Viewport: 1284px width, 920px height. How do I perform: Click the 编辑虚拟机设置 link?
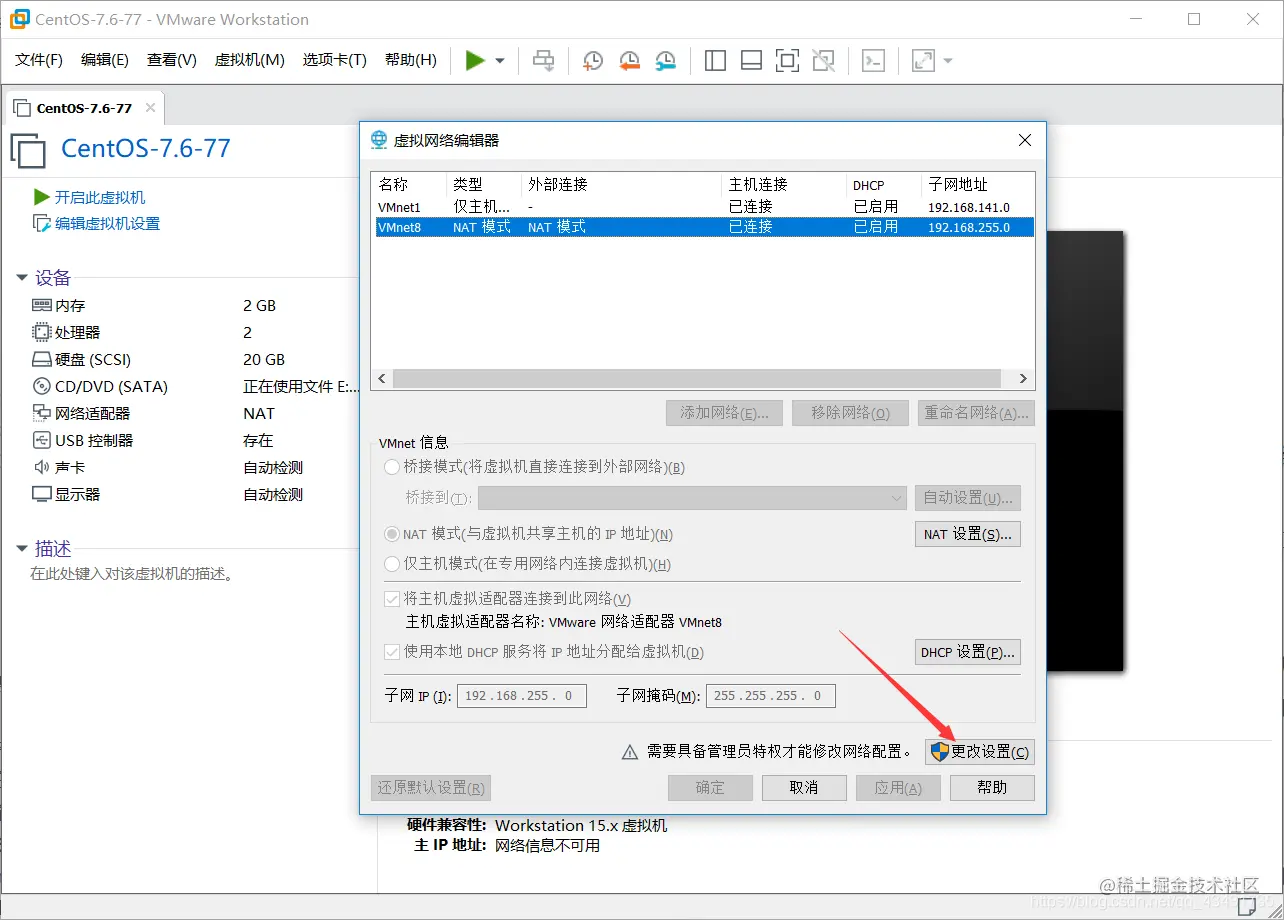pos(107,224)
